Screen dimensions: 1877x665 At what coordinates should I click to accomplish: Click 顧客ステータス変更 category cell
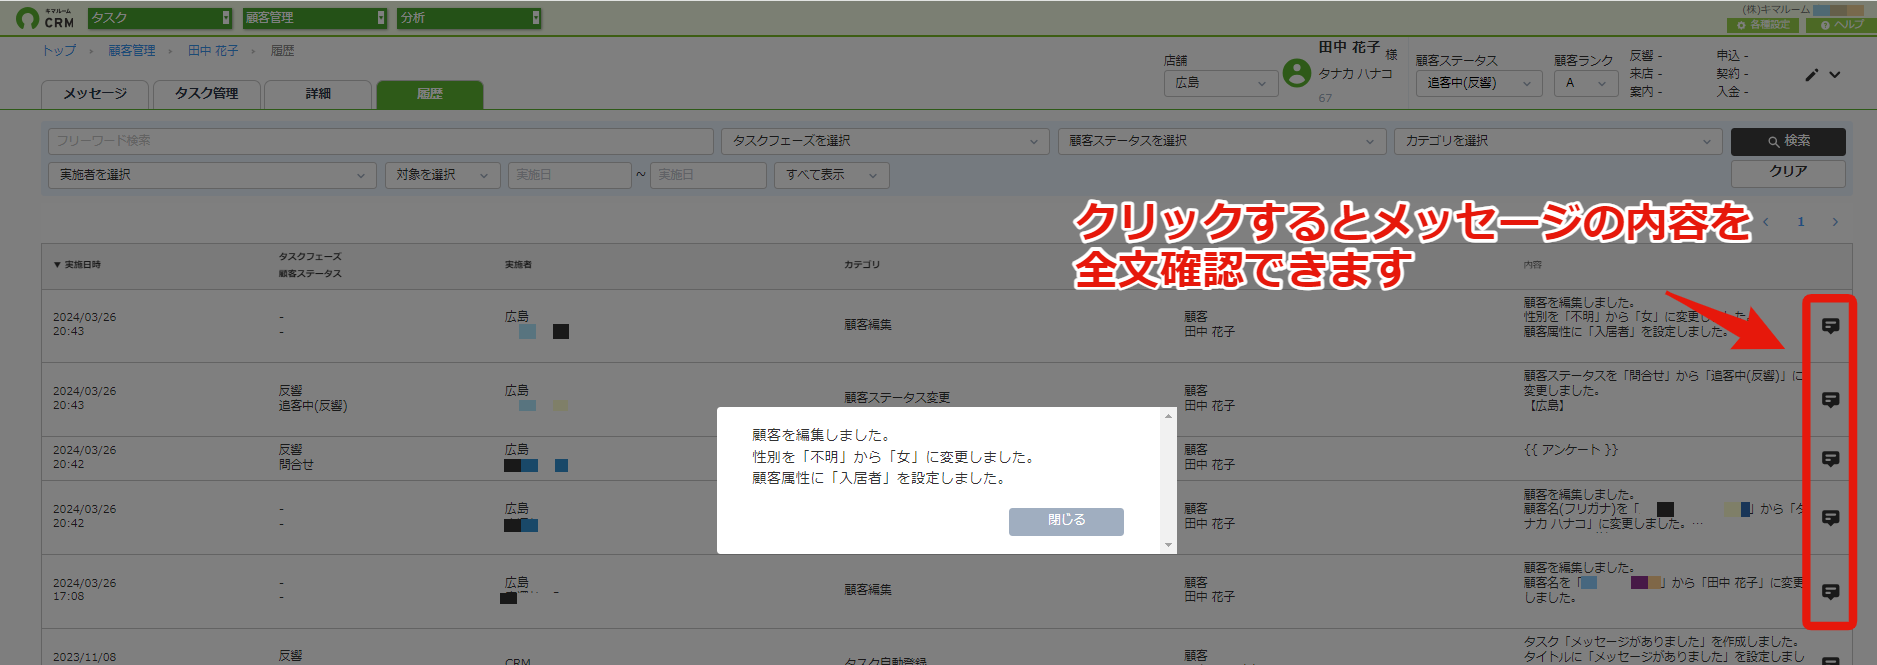897,398
